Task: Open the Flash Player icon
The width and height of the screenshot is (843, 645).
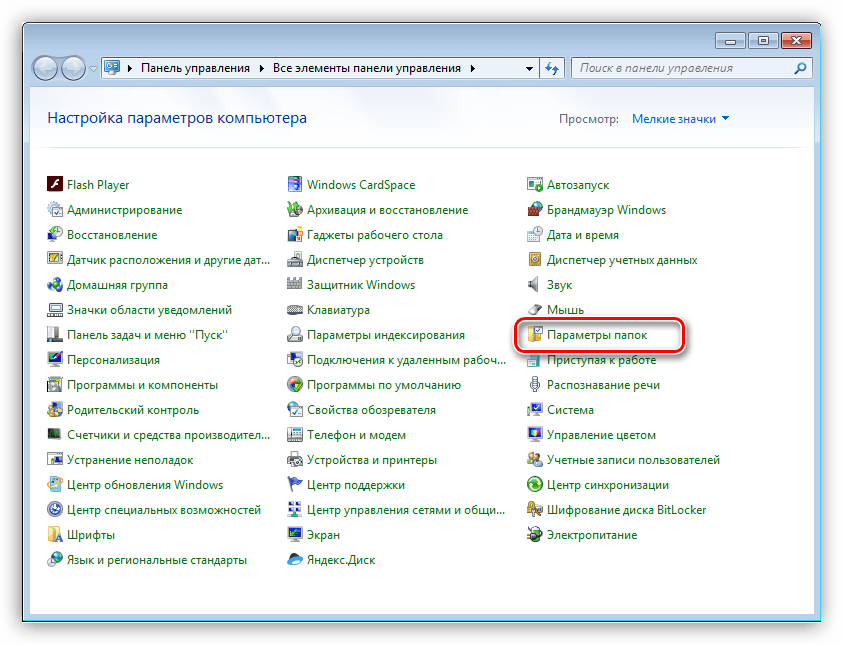Action: tap(55, 185)
